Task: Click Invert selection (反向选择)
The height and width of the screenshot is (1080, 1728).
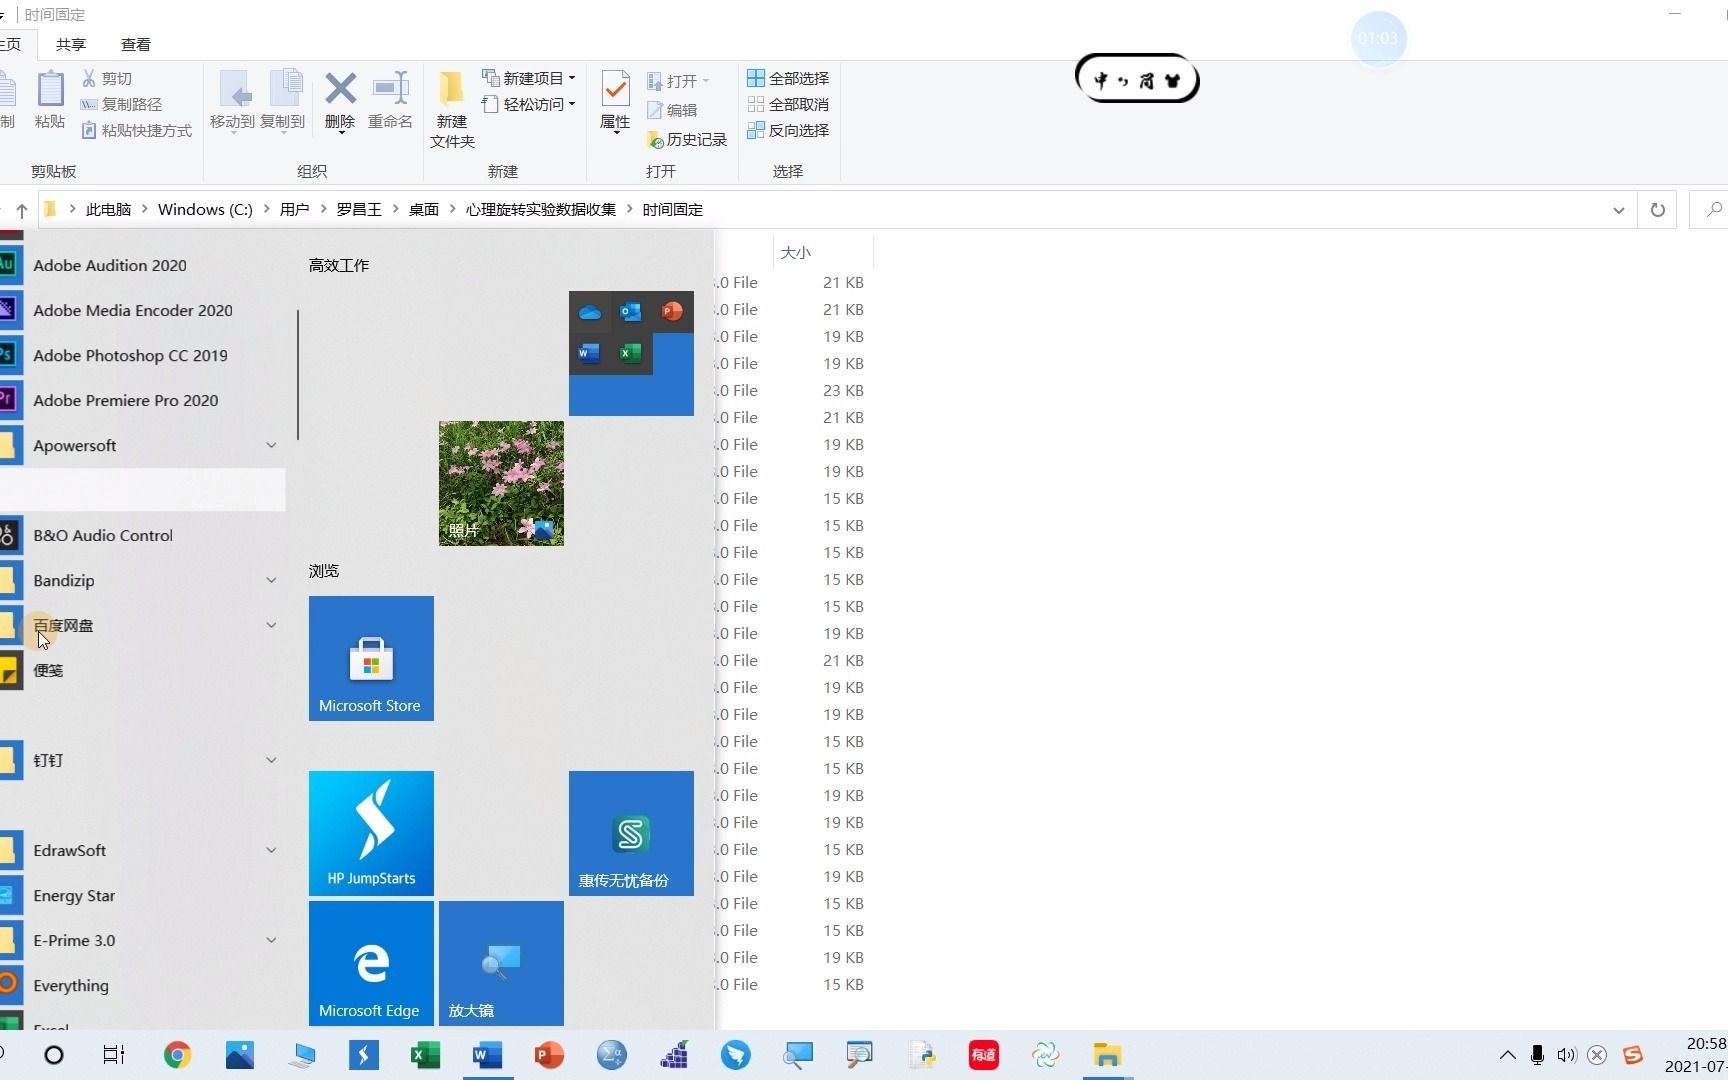Action: pyautogui.click(x=788, y=130)
